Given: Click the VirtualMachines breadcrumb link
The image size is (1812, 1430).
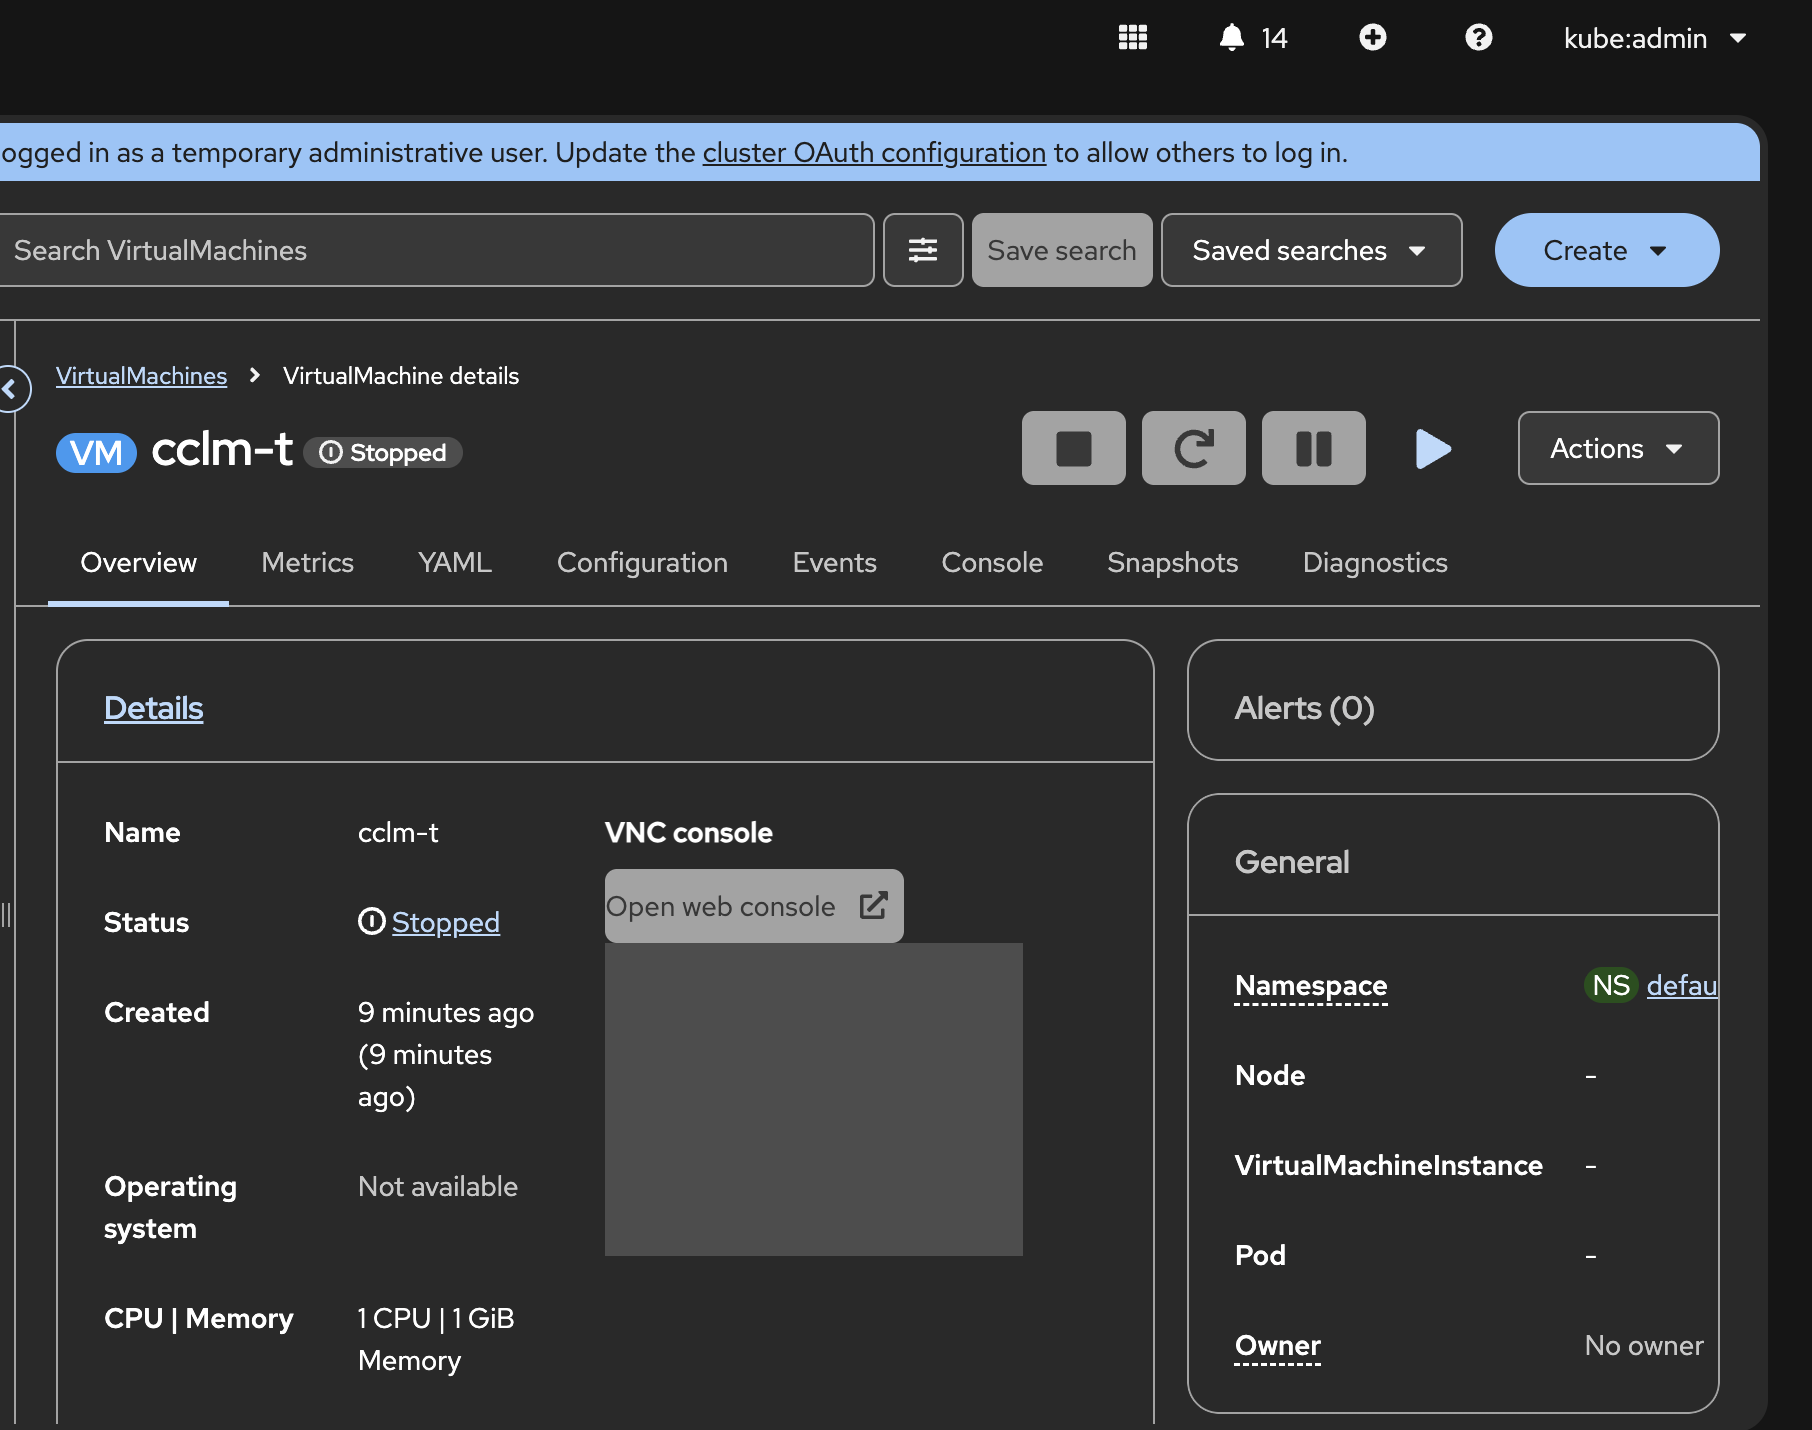Looking at the screenshot, I should [x=141, y=376].
